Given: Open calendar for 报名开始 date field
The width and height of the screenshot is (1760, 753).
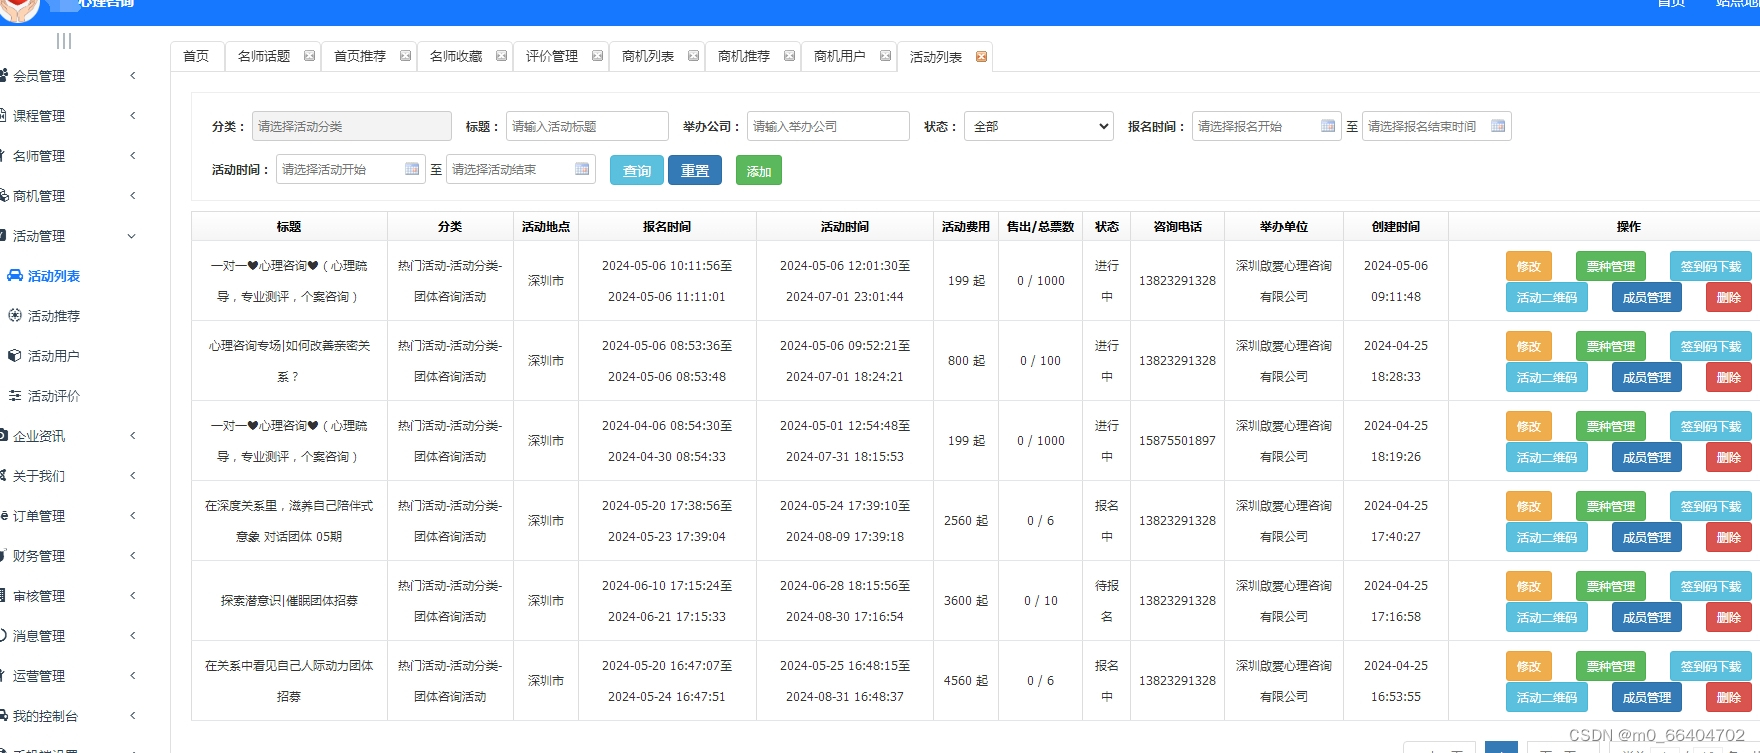Looking at the screenshot, I should (1328, 126).
